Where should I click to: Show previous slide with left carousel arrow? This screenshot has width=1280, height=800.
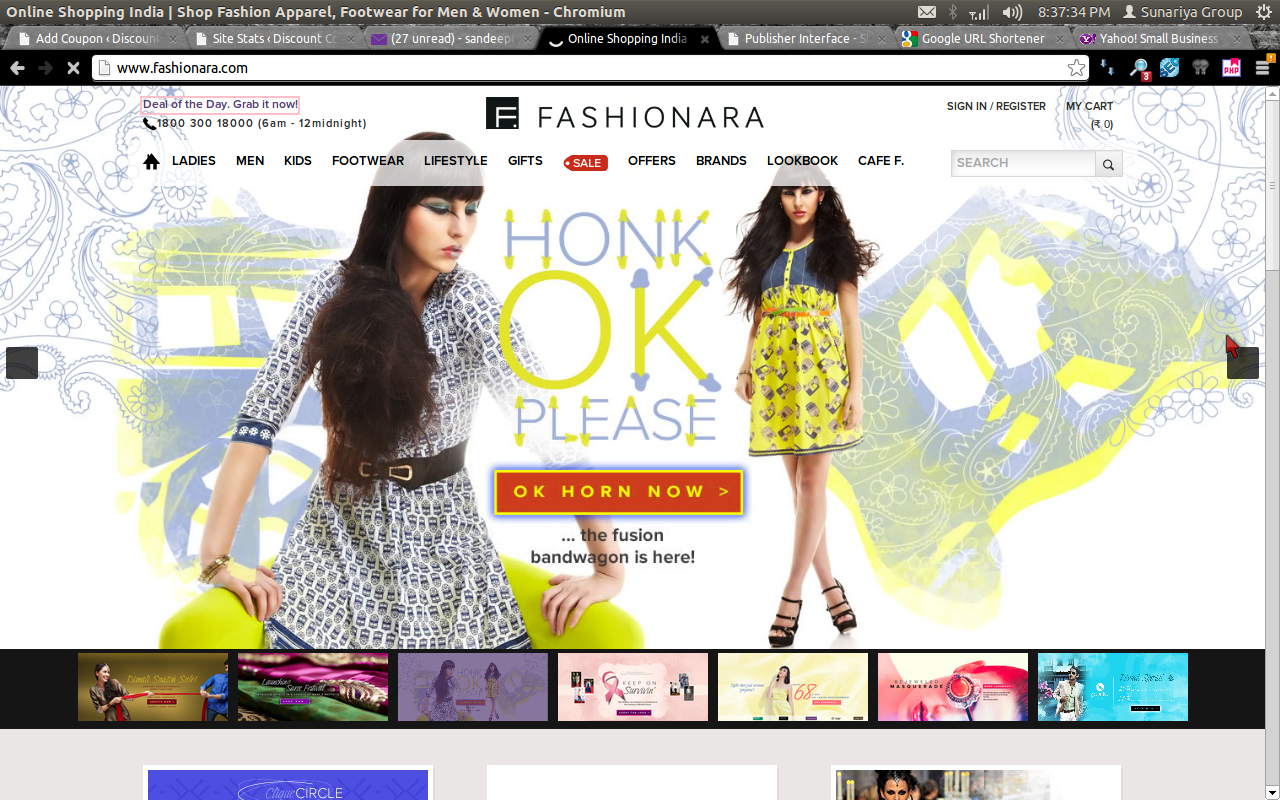(22, 363)
